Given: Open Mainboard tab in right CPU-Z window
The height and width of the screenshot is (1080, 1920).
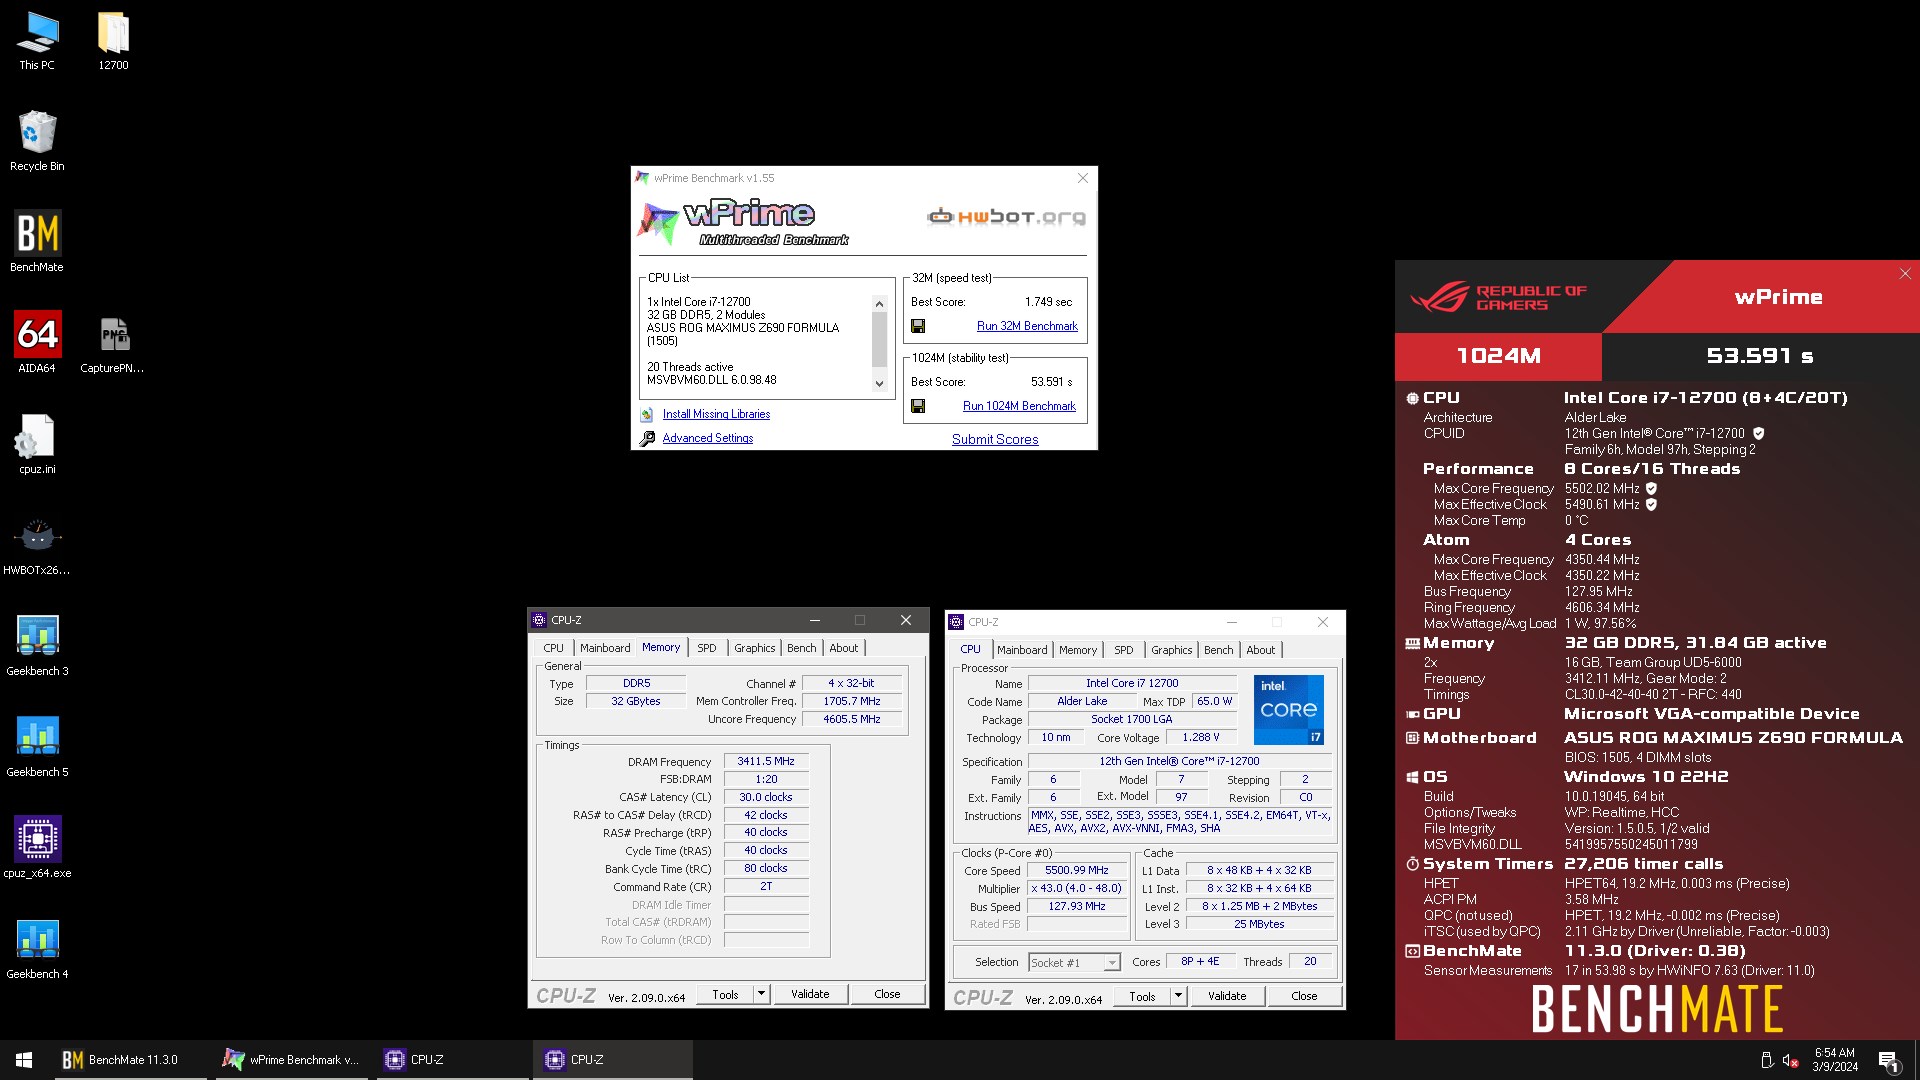Looking at the screenshot, I should (1022, 650).
